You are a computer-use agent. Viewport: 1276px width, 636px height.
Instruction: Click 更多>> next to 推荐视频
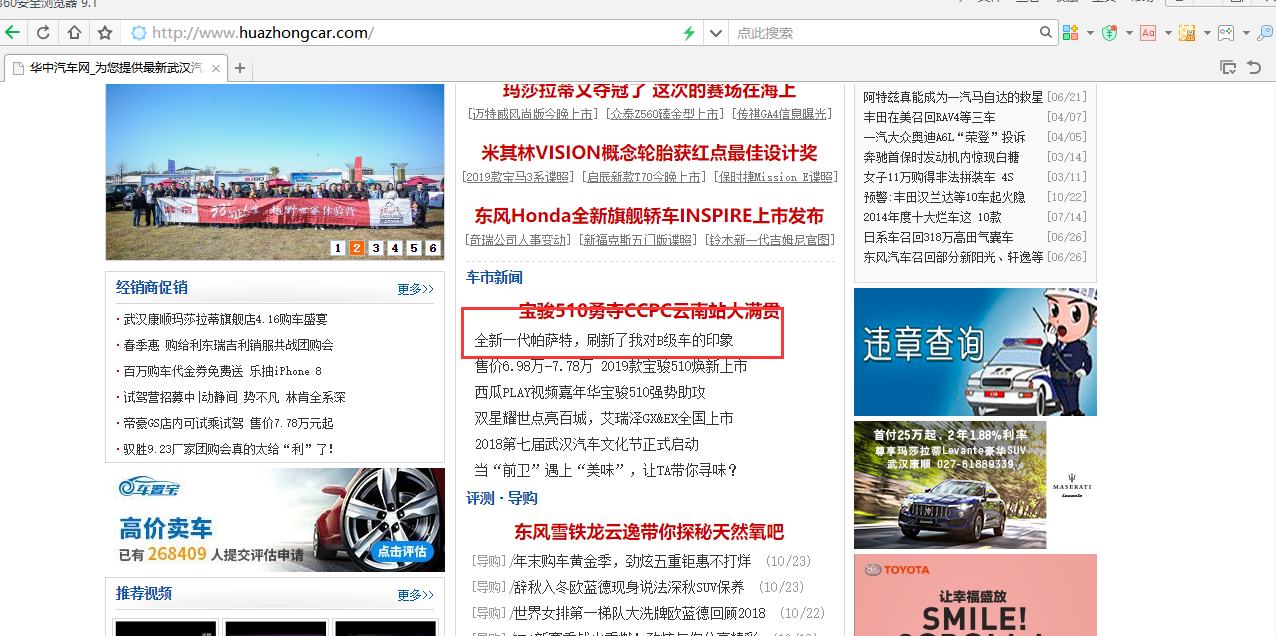tap(416, 595)
